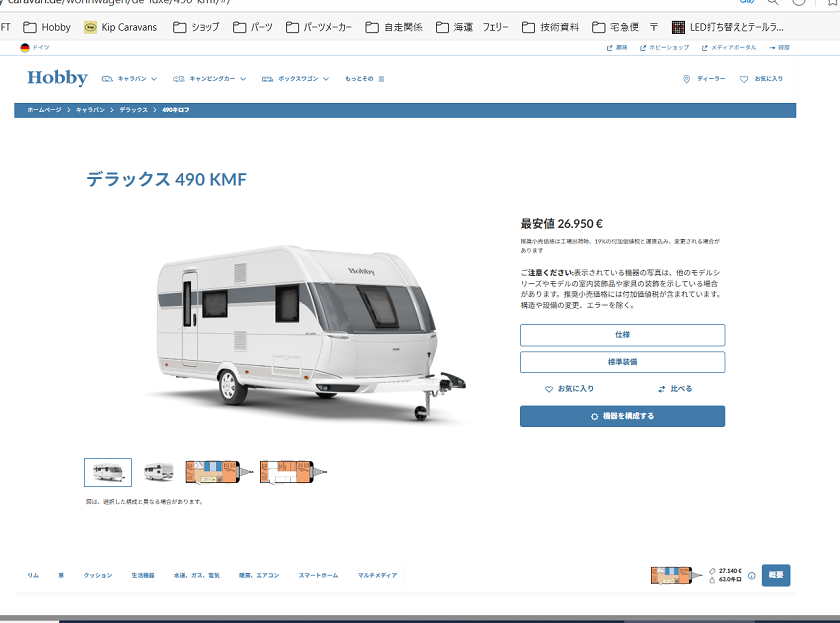
Task: Click the デラックス breadcrumb link
Action: [x=133, y=110]
